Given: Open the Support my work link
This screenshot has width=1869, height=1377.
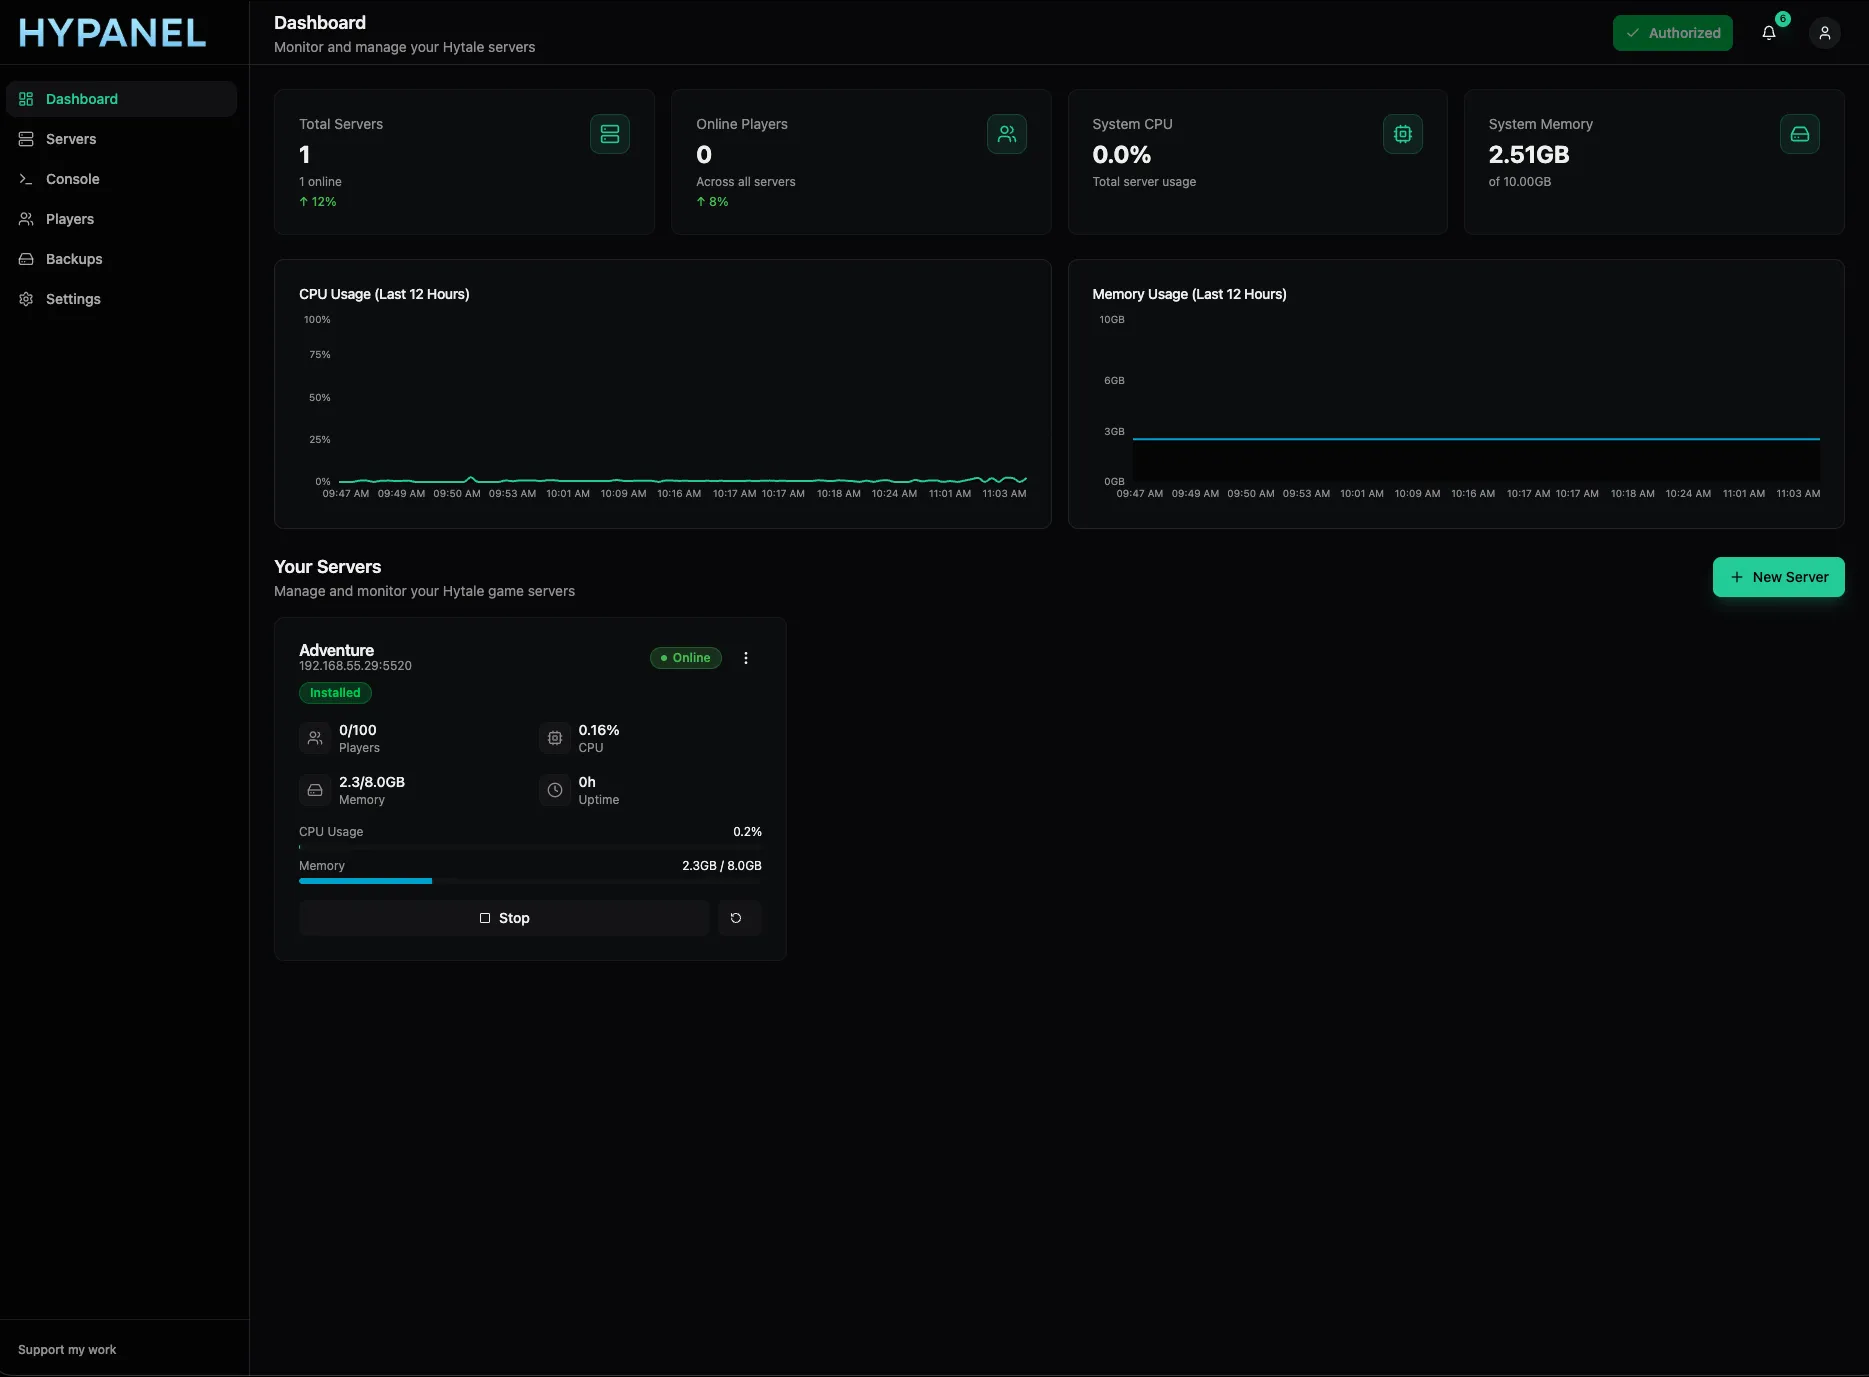Looking at the screenshot, I should (x=66, y=1349).
